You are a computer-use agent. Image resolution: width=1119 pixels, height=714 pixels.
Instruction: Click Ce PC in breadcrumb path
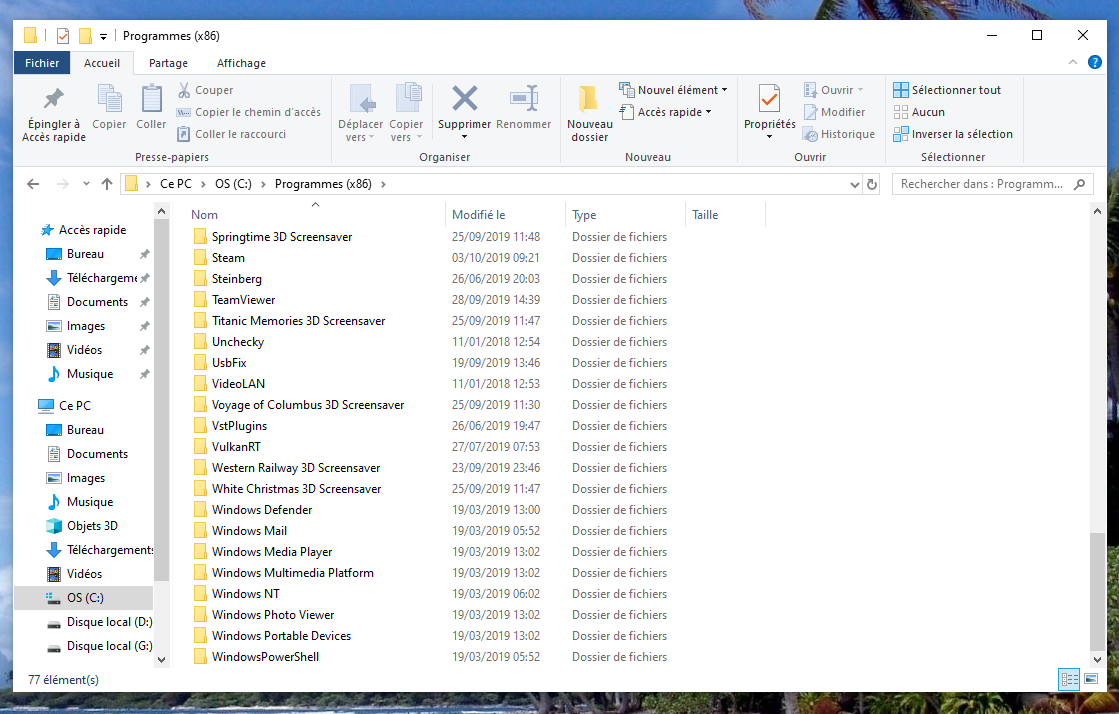click(x=176, y=184)
